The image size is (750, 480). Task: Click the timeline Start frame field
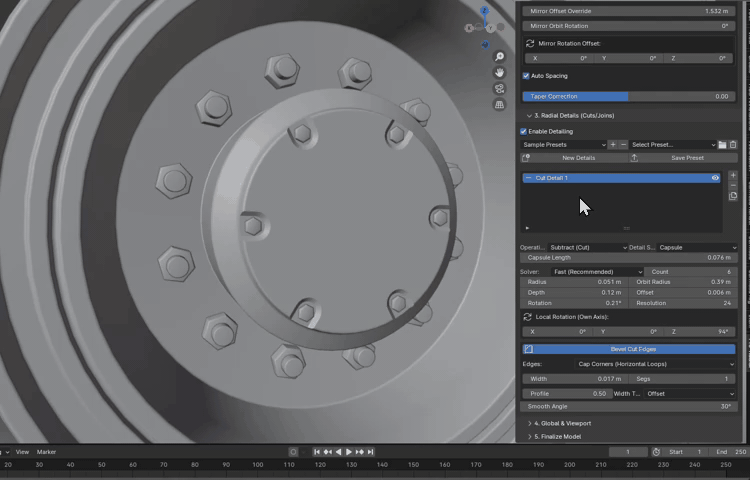click(x=685, y=452)
